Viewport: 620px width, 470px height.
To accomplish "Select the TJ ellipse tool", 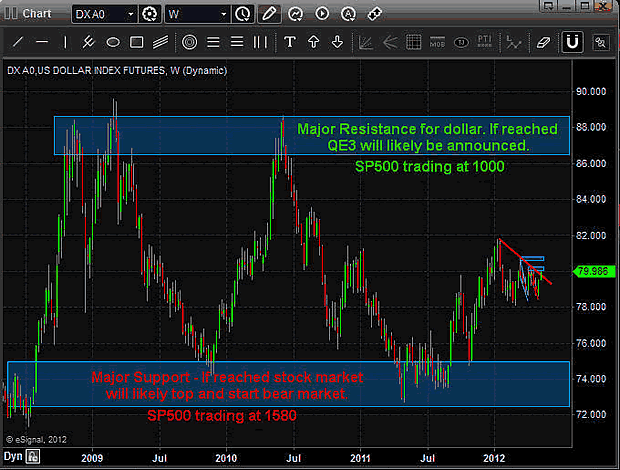I will coord(461,42).
